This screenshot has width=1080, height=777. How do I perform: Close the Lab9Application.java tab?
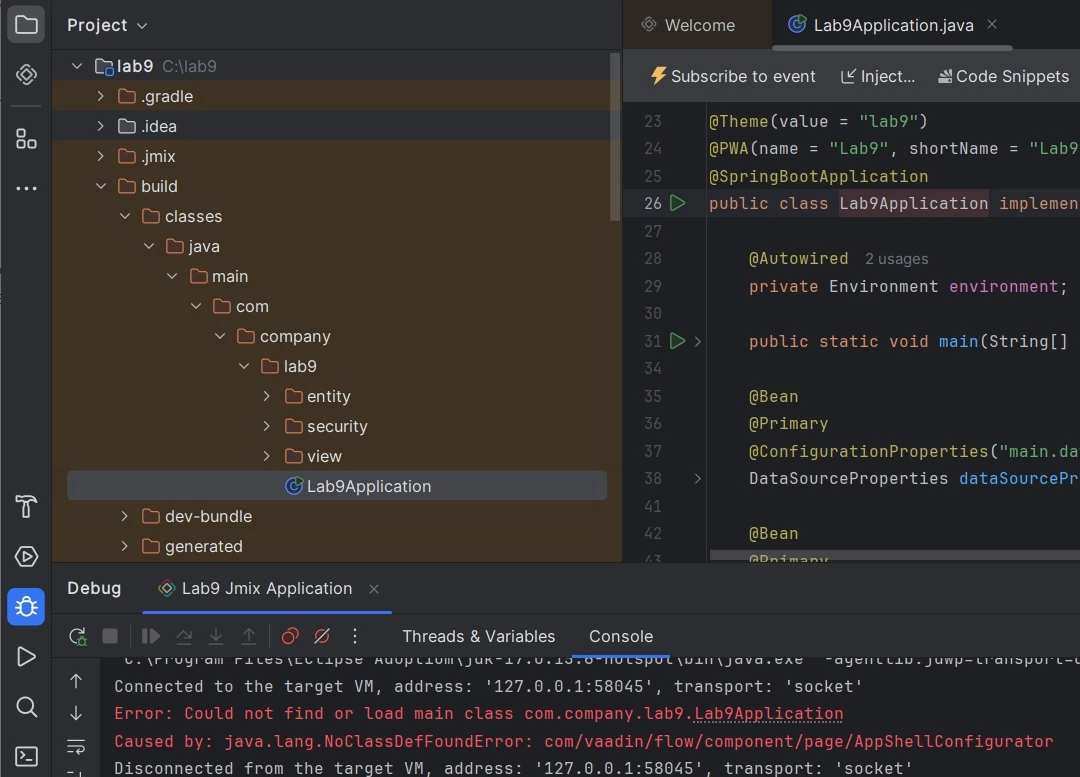pos(992,24)
